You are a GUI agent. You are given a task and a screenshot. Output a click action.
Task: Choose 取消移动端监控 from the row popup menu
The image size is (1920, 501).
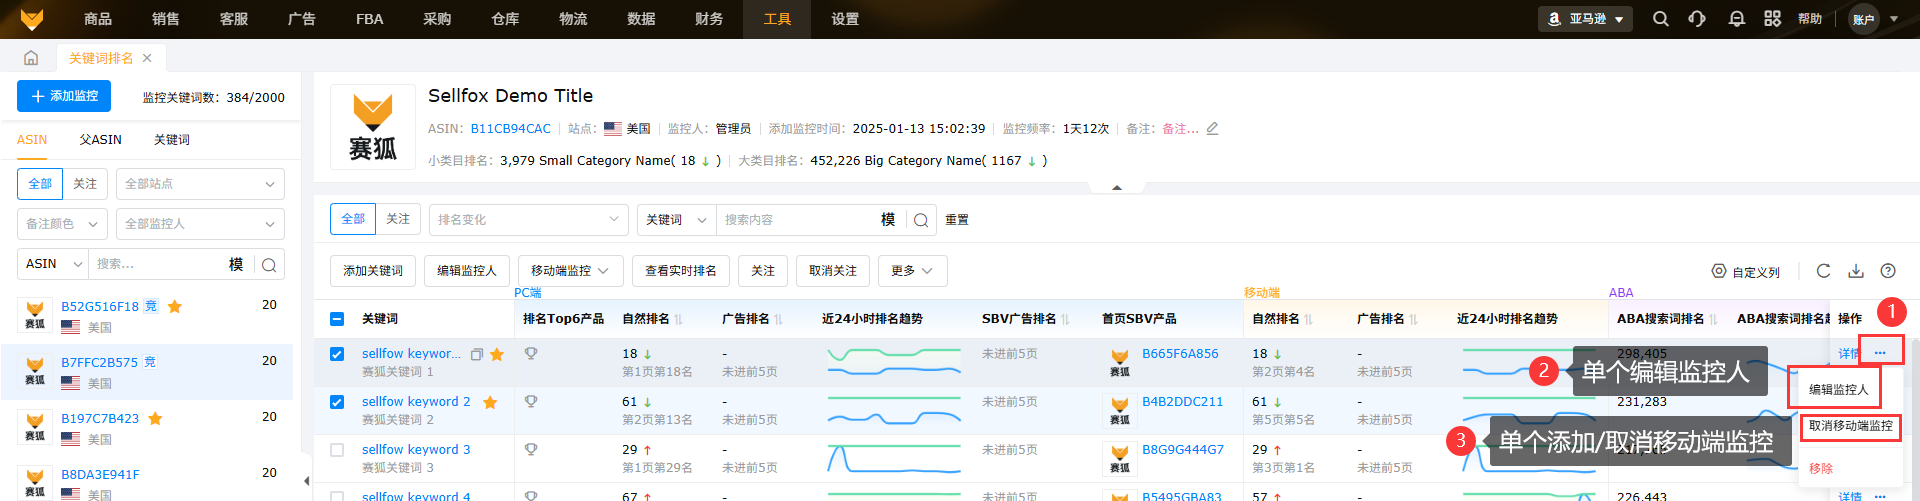[x=1850, y=426]
